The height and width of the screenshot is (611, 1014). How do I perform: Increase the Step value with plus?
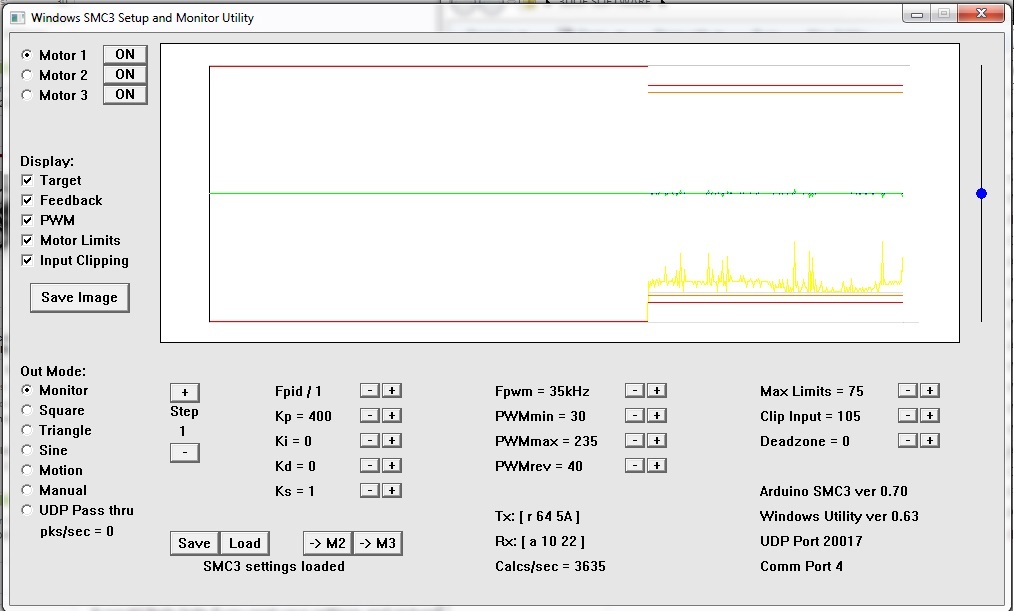[185, 392]
